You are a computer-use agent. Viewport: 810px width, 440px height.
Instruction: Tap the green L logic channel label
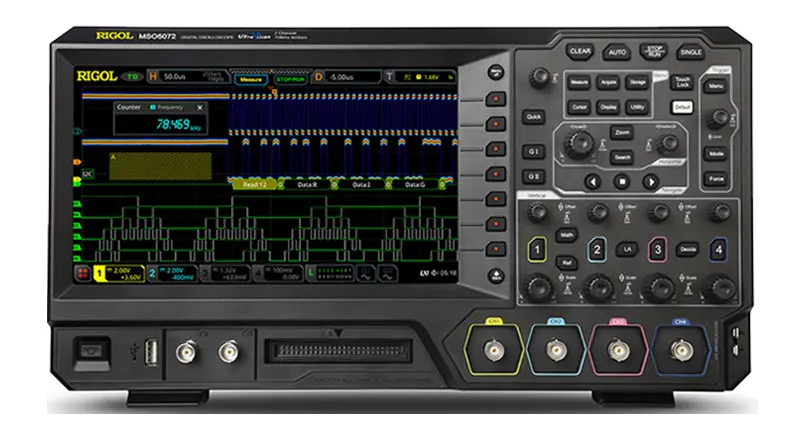coord(330,273)
